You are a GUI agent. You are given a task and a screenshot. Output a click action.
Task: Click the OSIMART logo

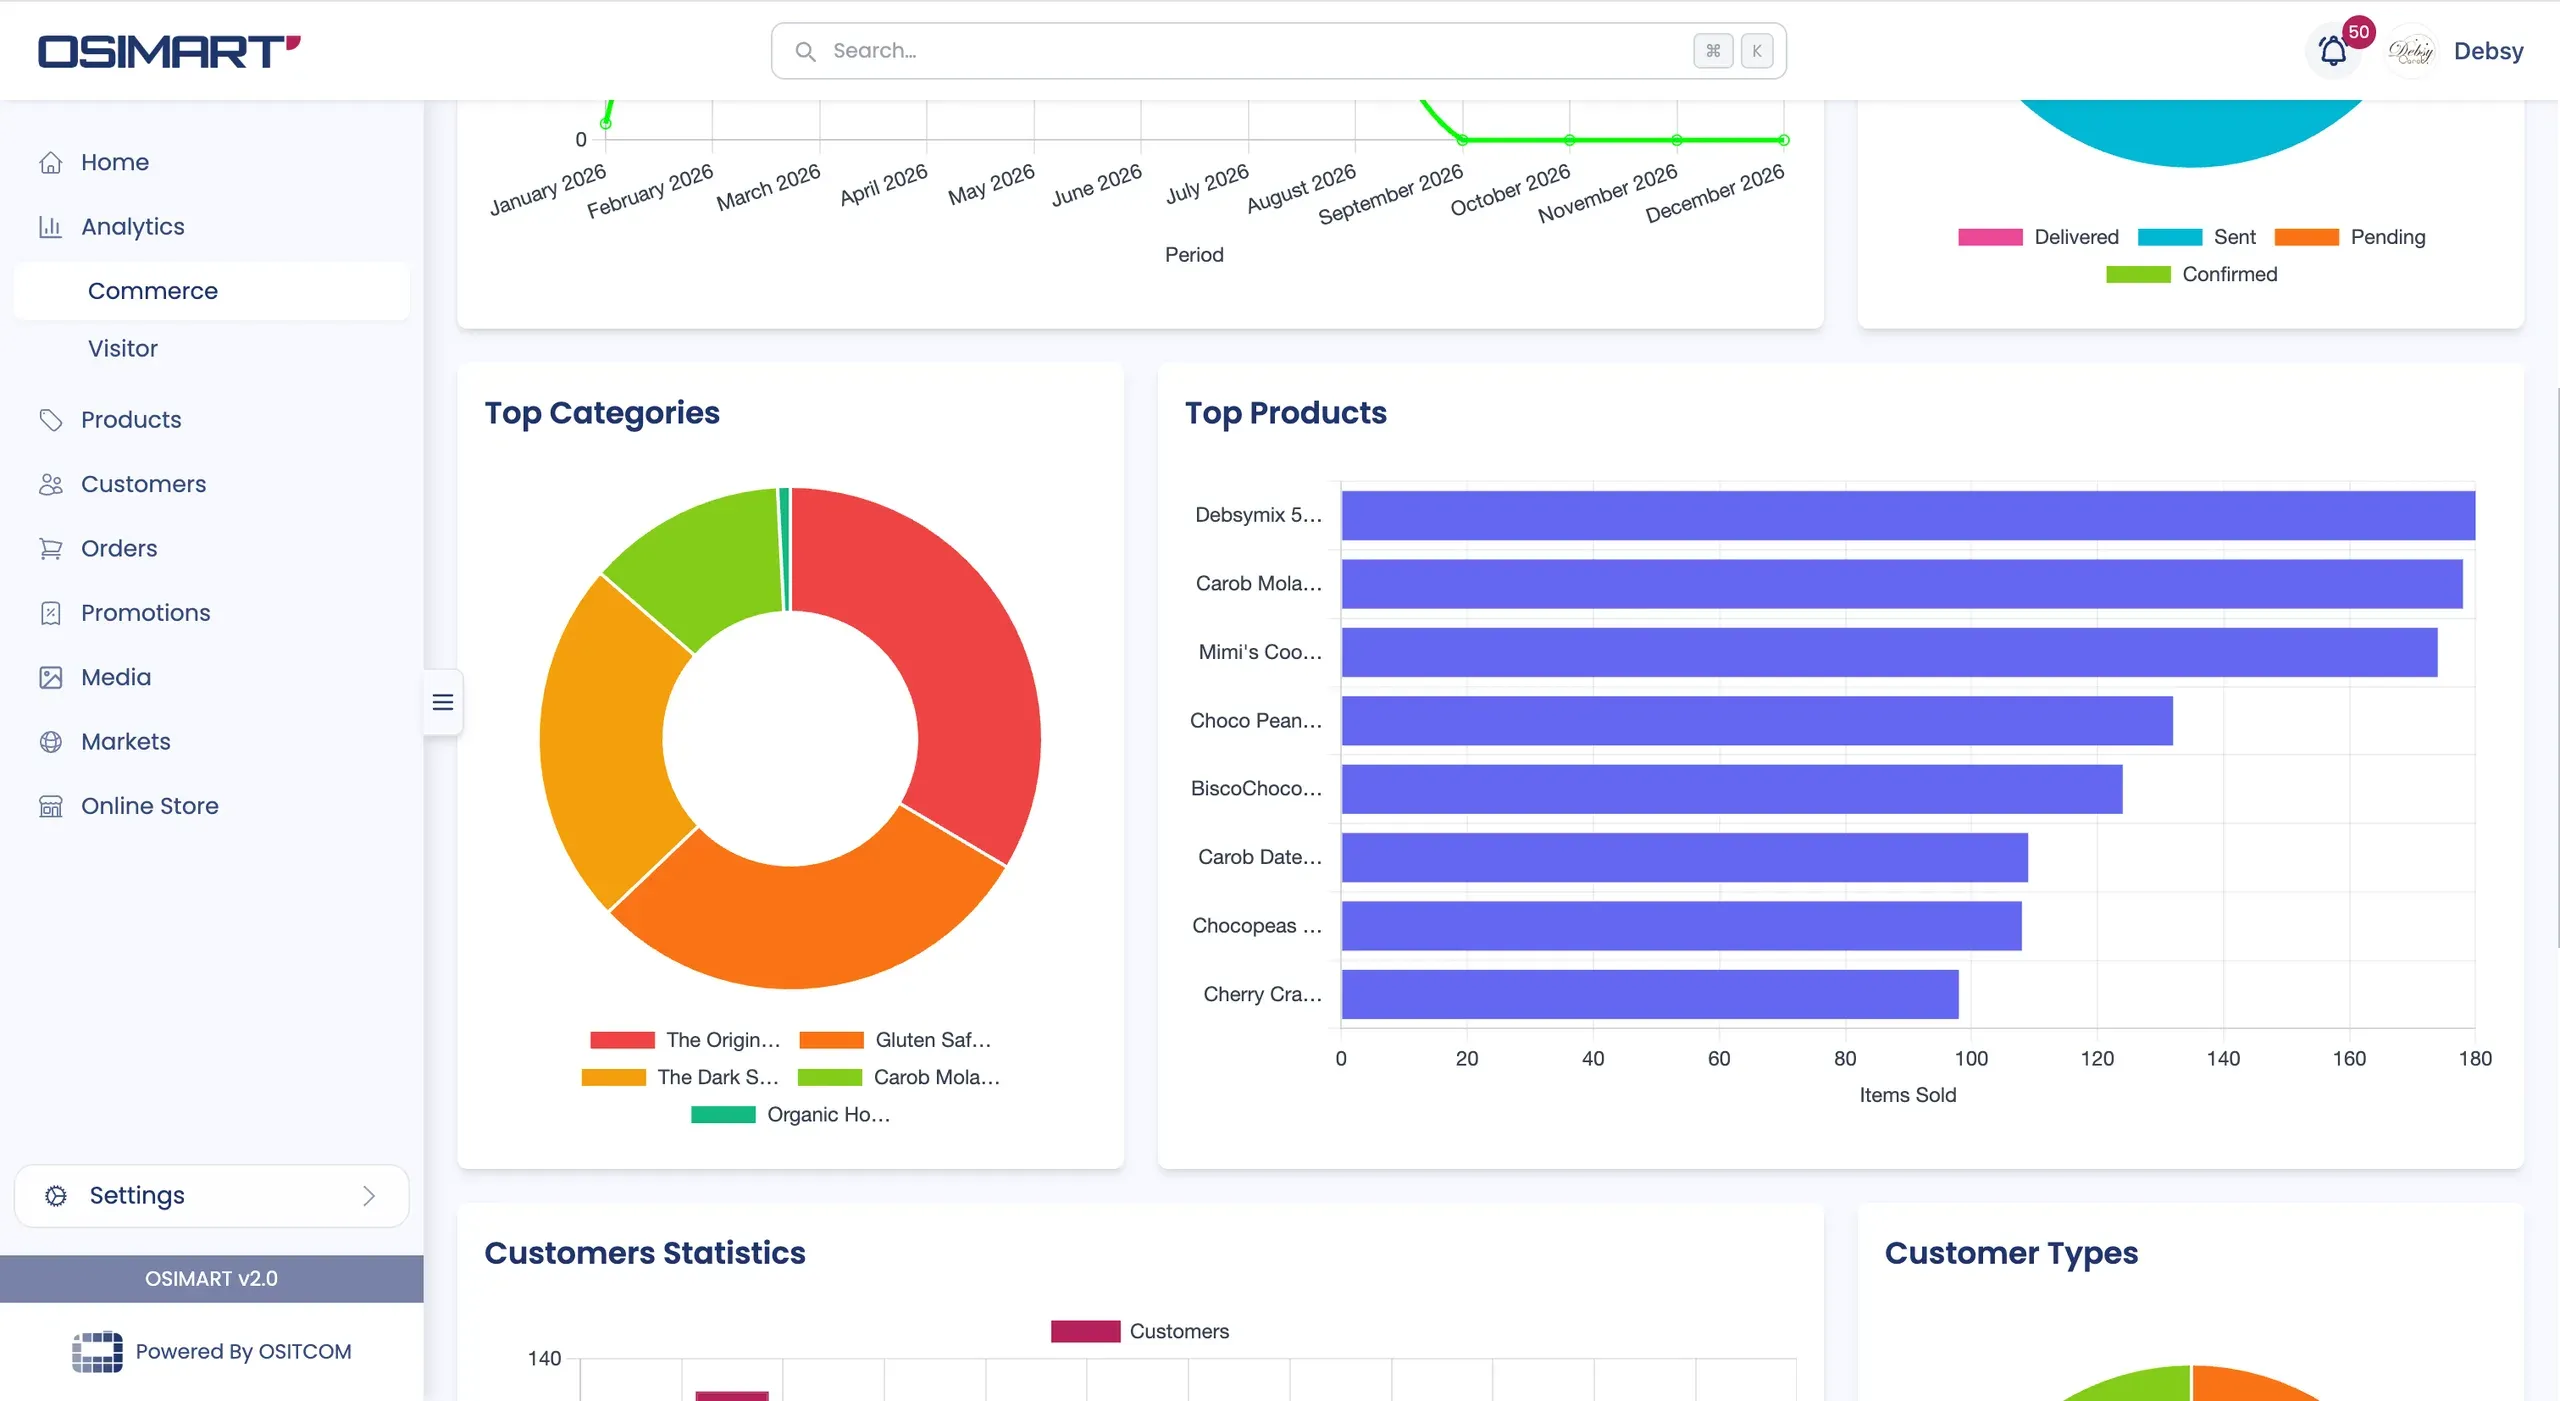(169, 51)
